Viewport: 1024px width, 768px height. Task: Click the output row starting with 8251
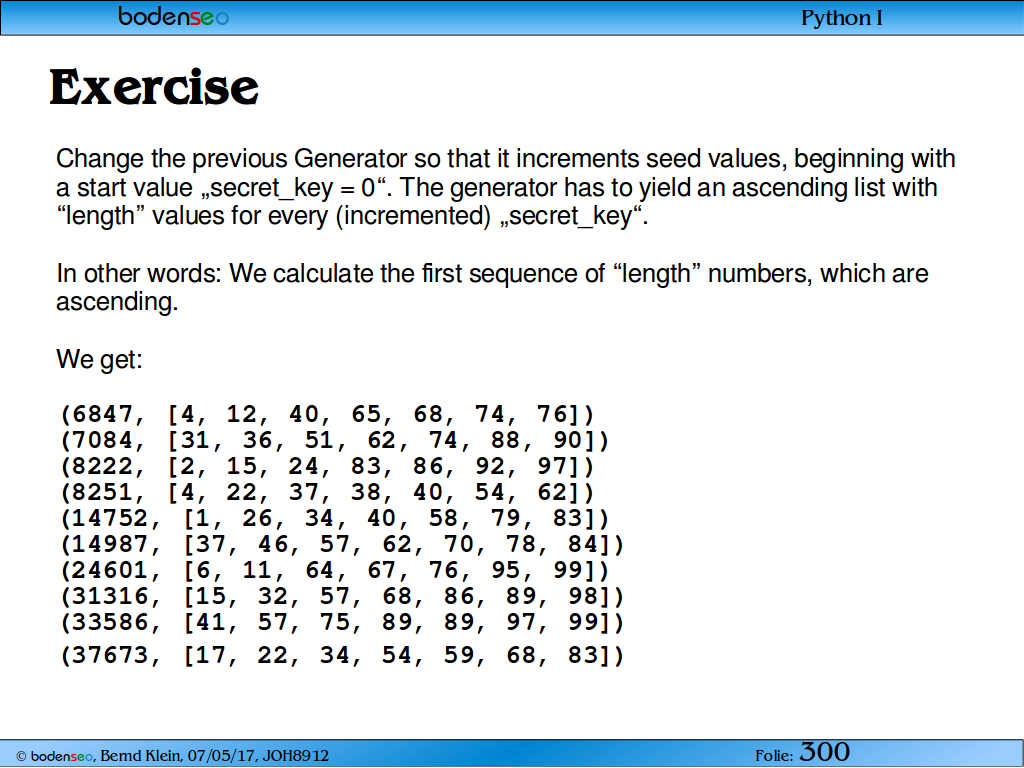pyautogui.click(x=327, y=492)
